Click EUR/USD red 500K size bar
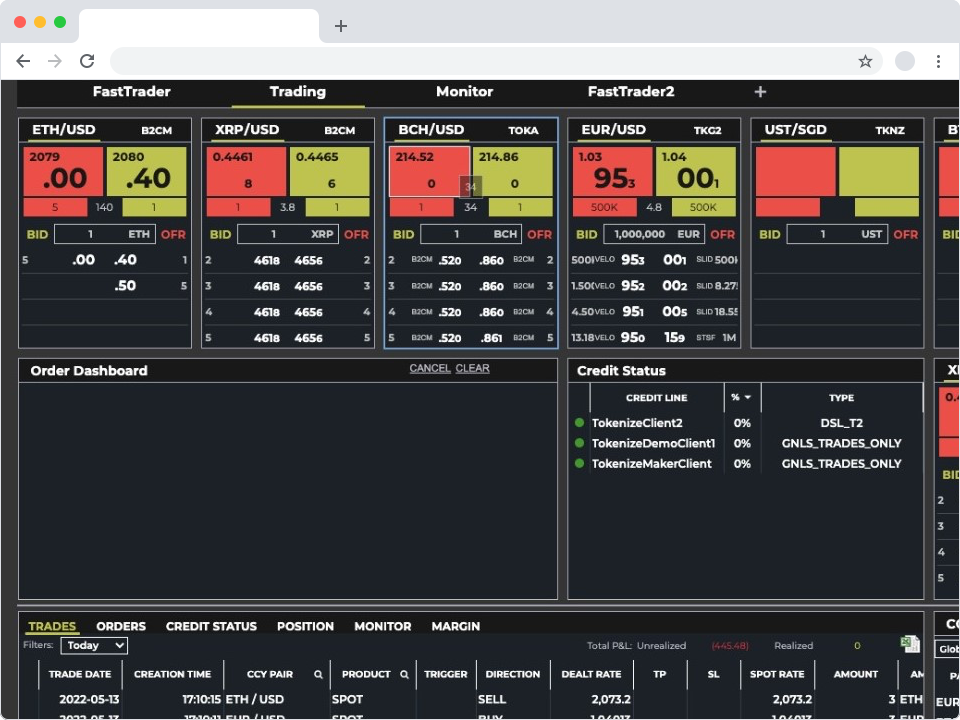 [604, 208]
